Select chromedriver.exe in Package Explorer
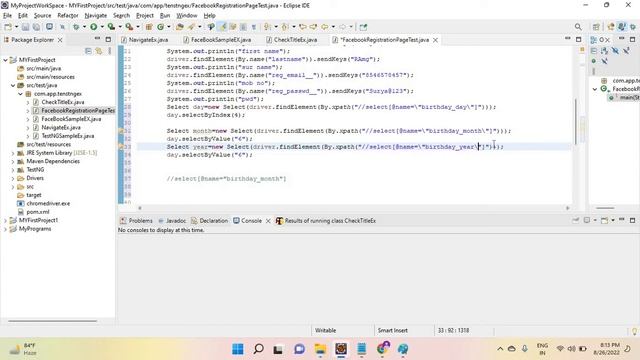The height and width of the screenshot is (360, 640). pos(48,203)
